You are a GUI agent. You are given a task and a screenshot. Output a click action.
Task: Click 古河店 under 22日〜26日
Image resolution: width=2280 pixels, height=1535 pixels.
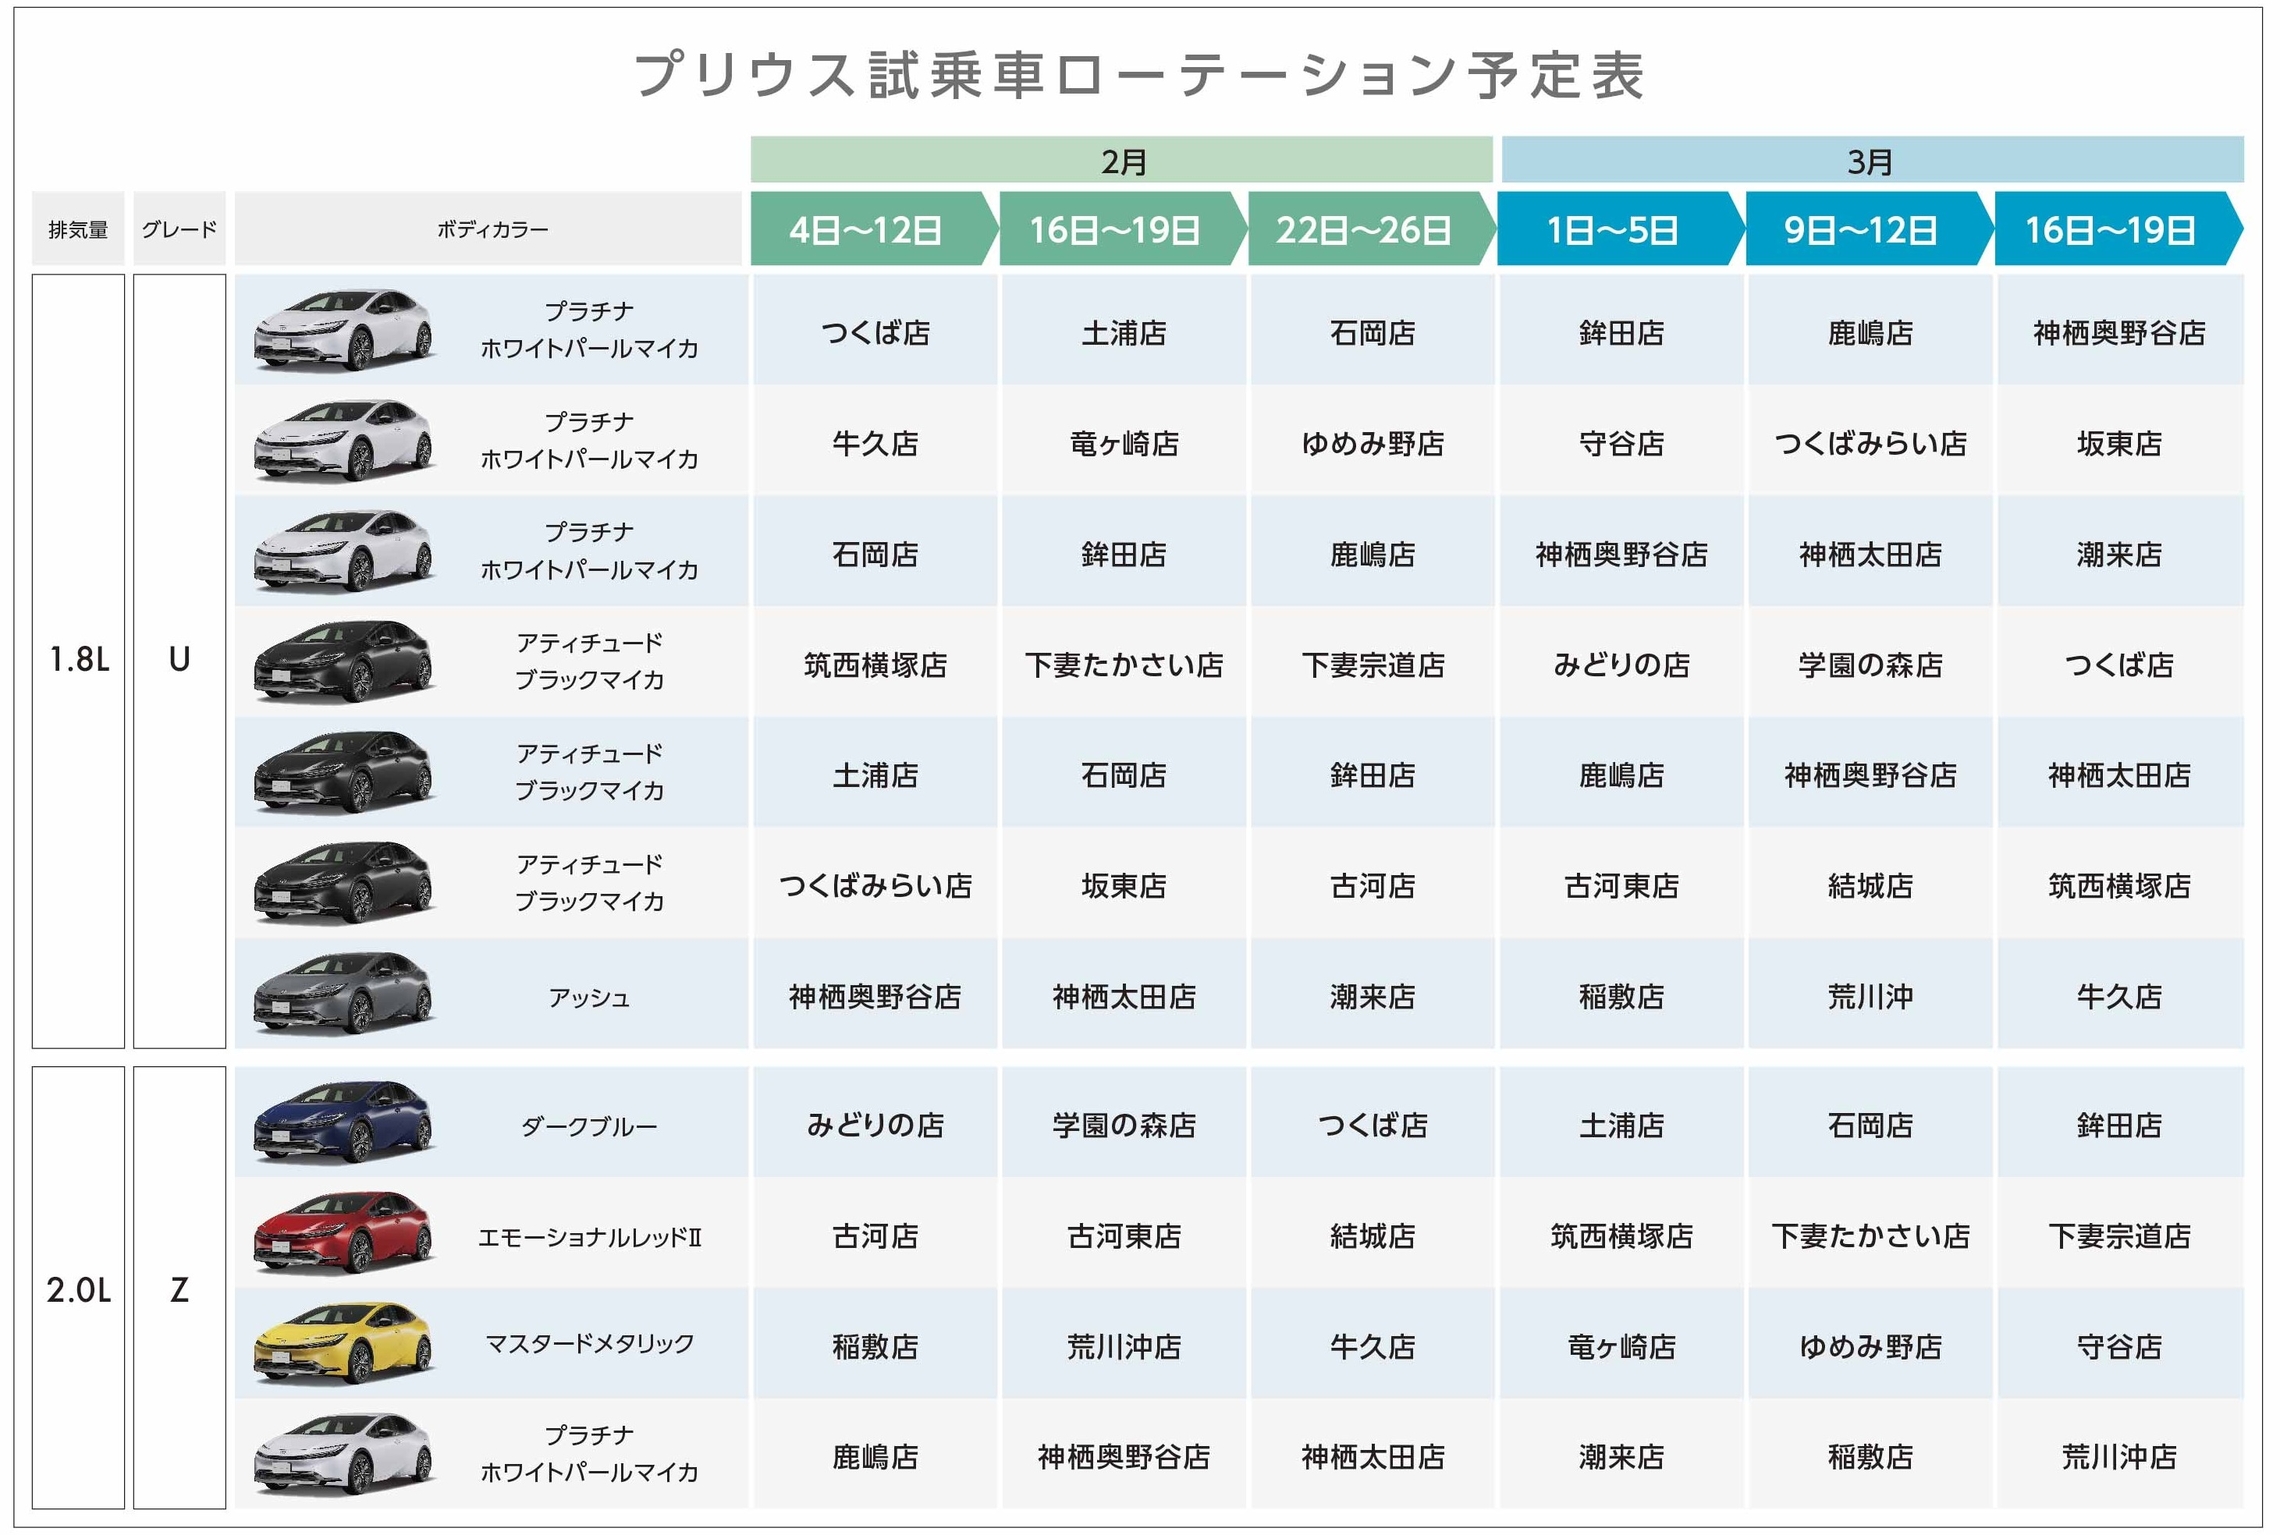tap(1372, 886)
